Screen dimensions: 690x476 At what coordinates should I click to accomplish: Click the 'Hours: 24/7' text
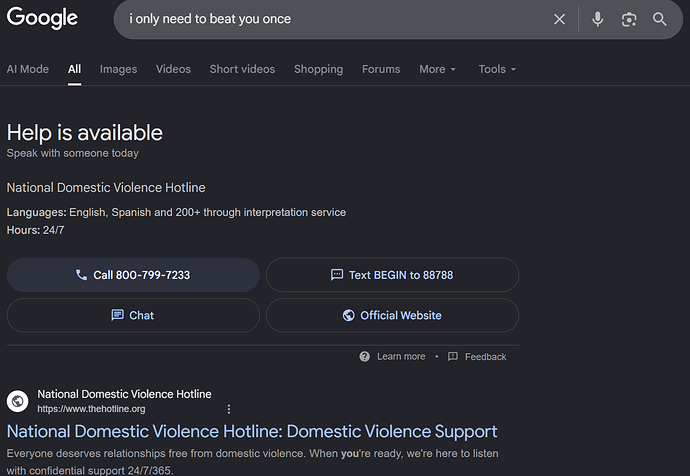[x=35, y=230]
